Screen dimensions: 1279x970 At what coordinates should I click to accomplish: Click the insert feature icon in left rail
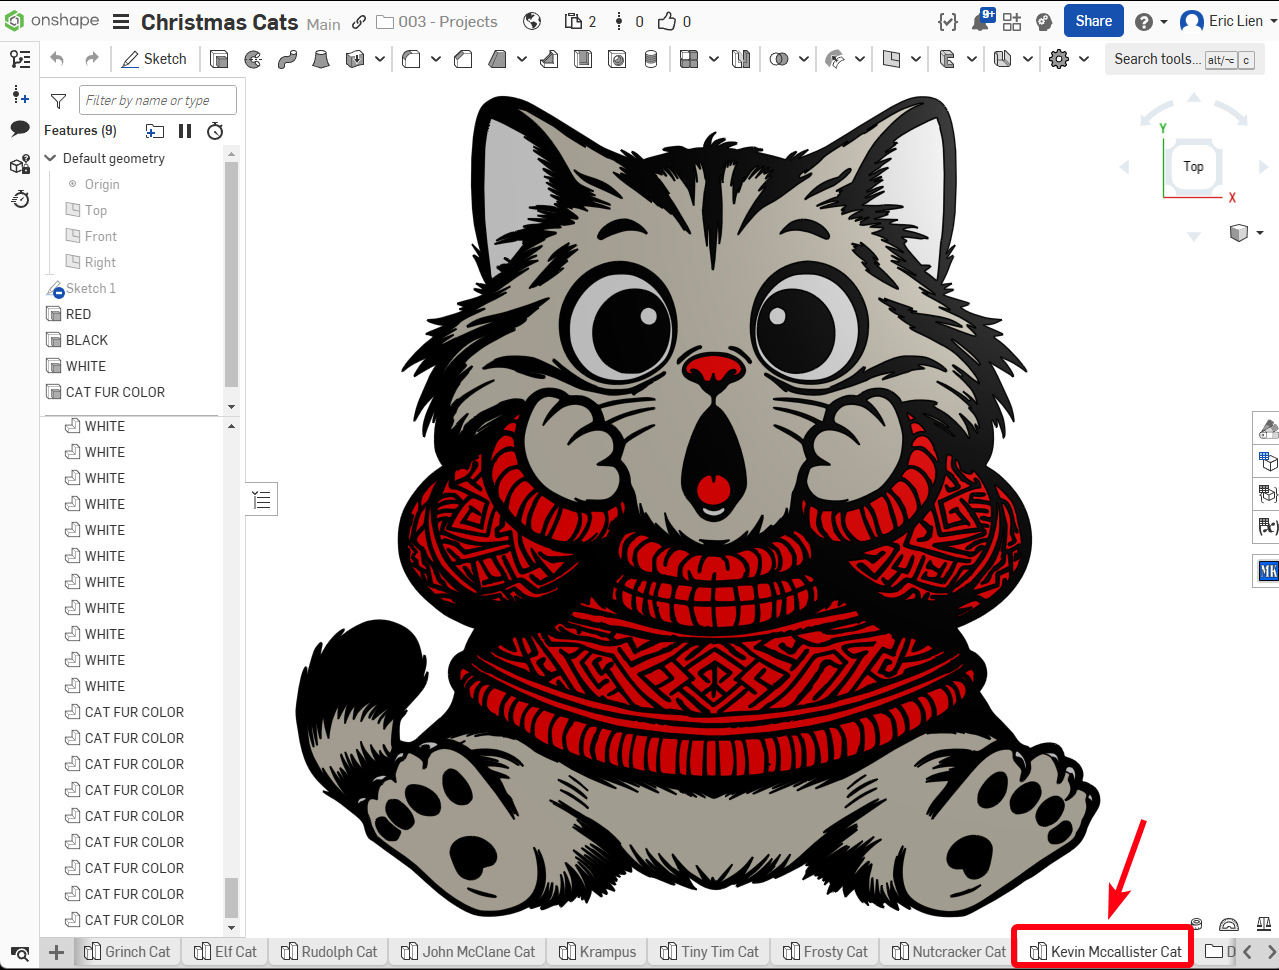coord(20,95)
